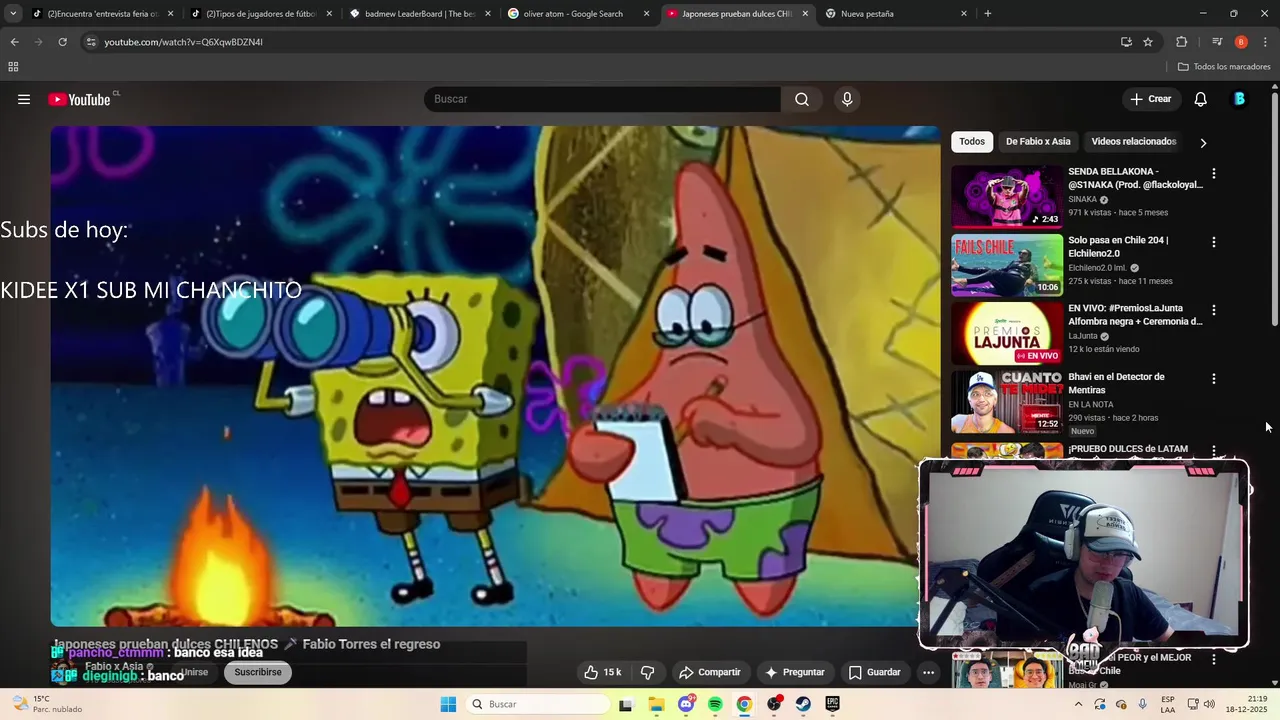Click the Preguntar button

[x=795, y=672]
